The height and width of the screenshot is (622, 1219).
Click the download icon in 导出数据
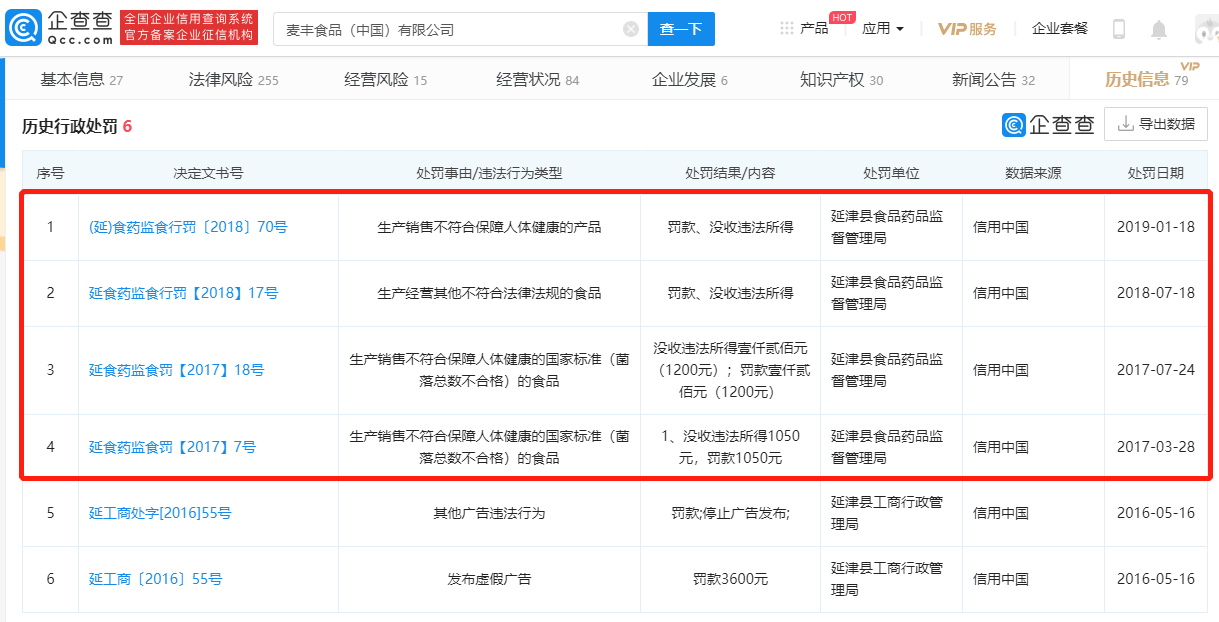pyautogui.click(x=1125, y=124)
